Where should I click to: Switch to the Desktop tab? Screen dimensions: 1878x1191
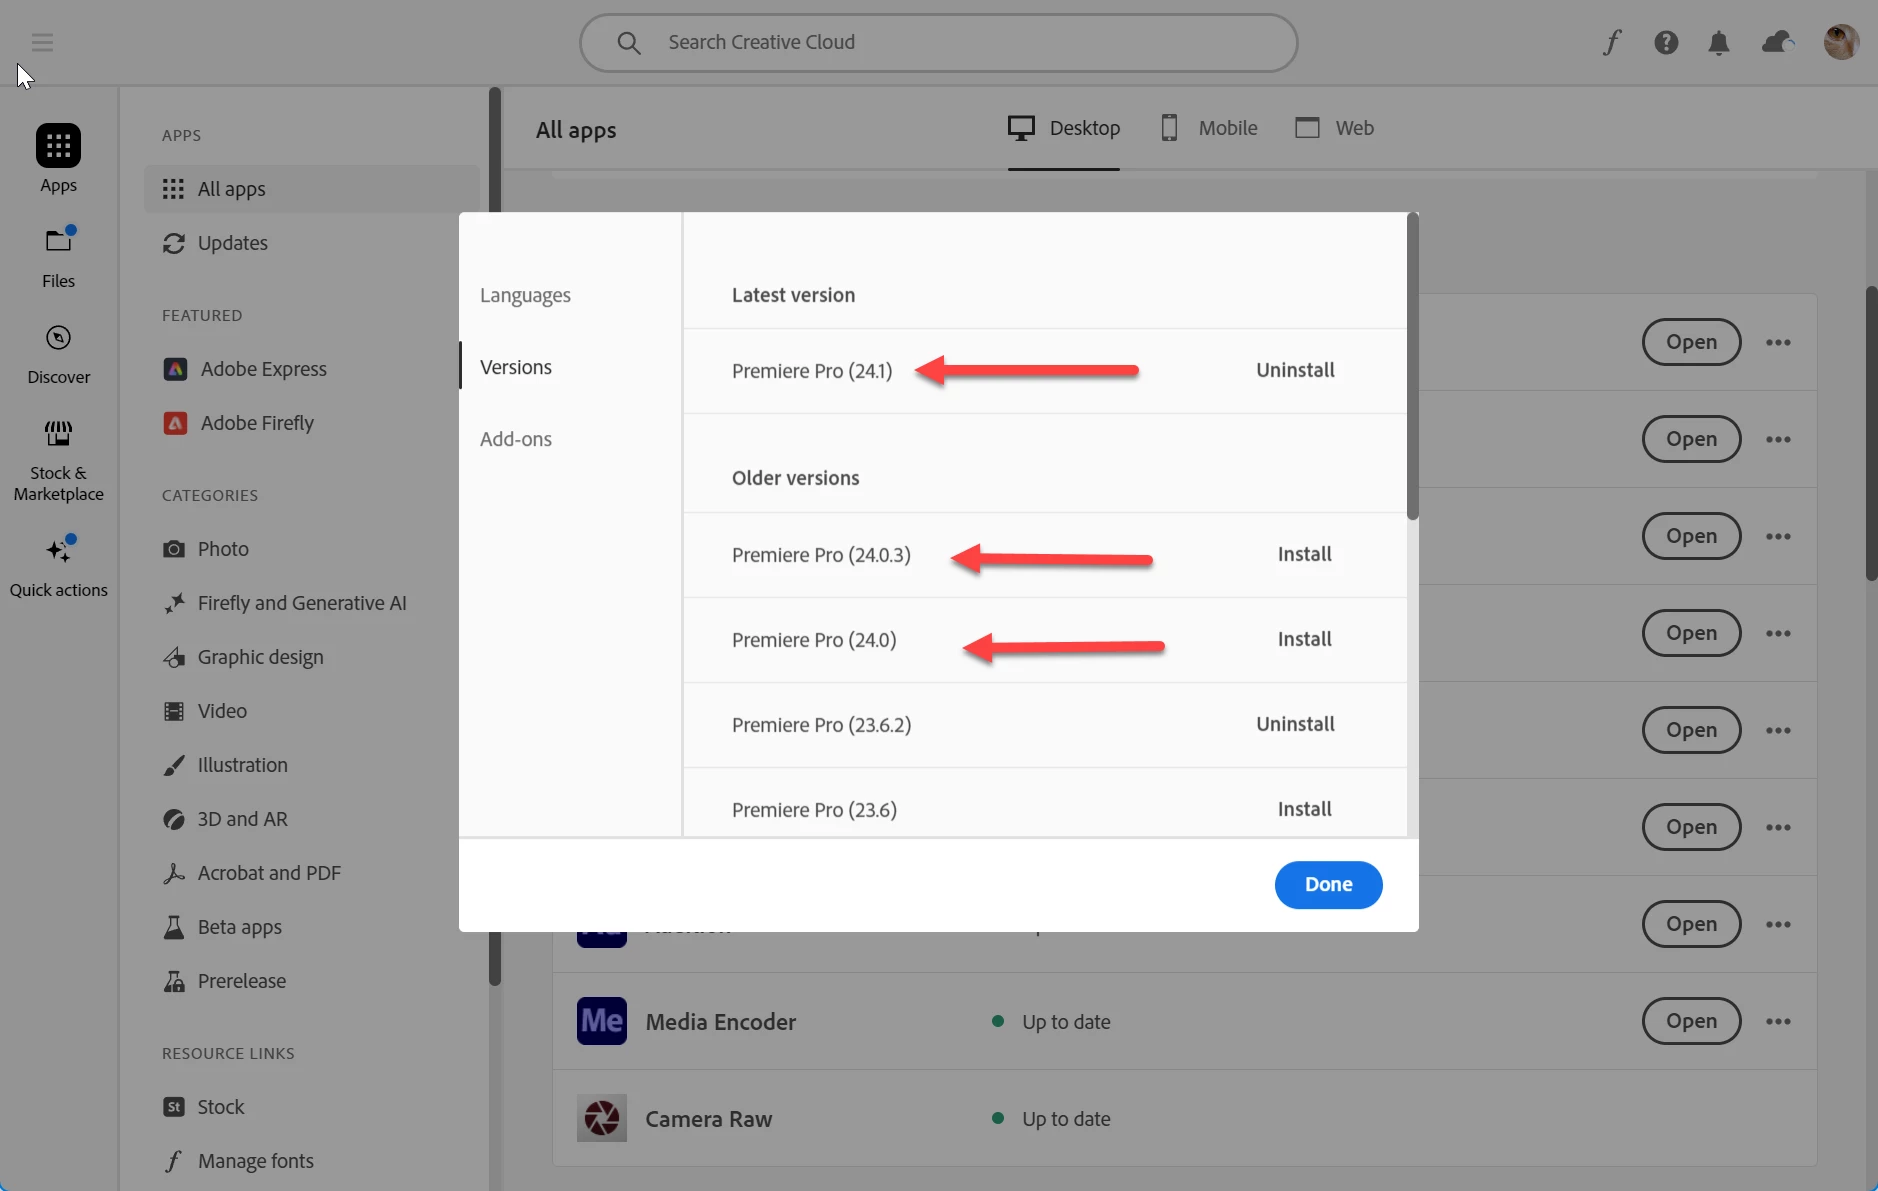coord(1064,128)
